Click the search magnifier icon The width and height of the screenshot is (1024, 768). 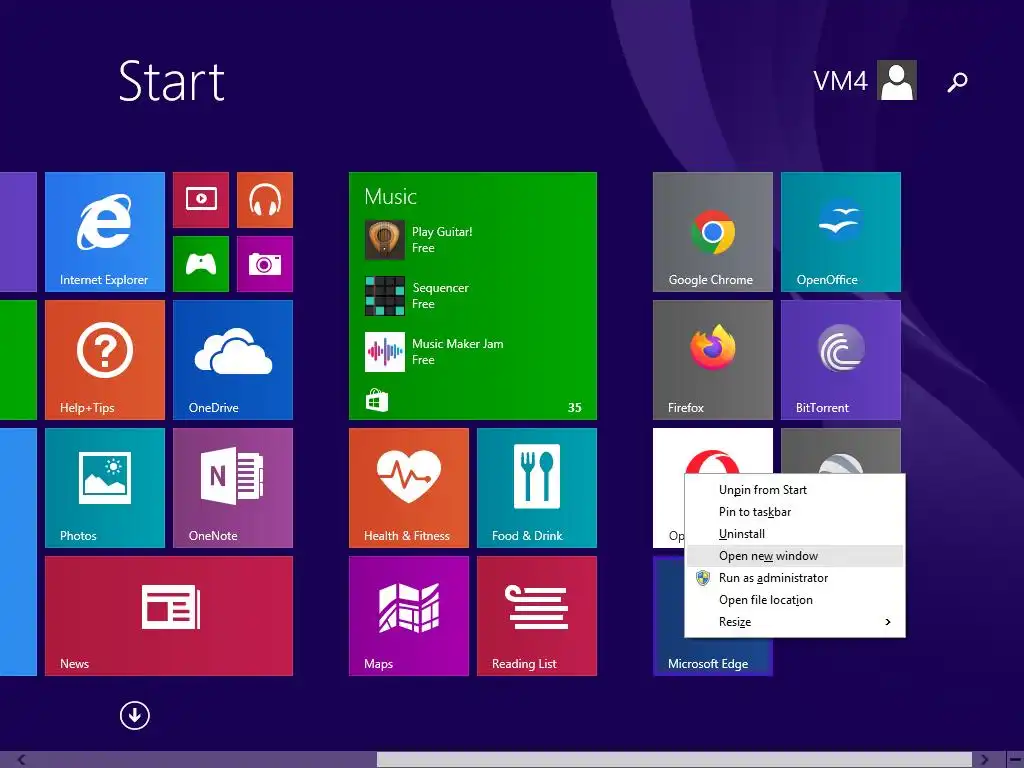(x=957, y=82)
